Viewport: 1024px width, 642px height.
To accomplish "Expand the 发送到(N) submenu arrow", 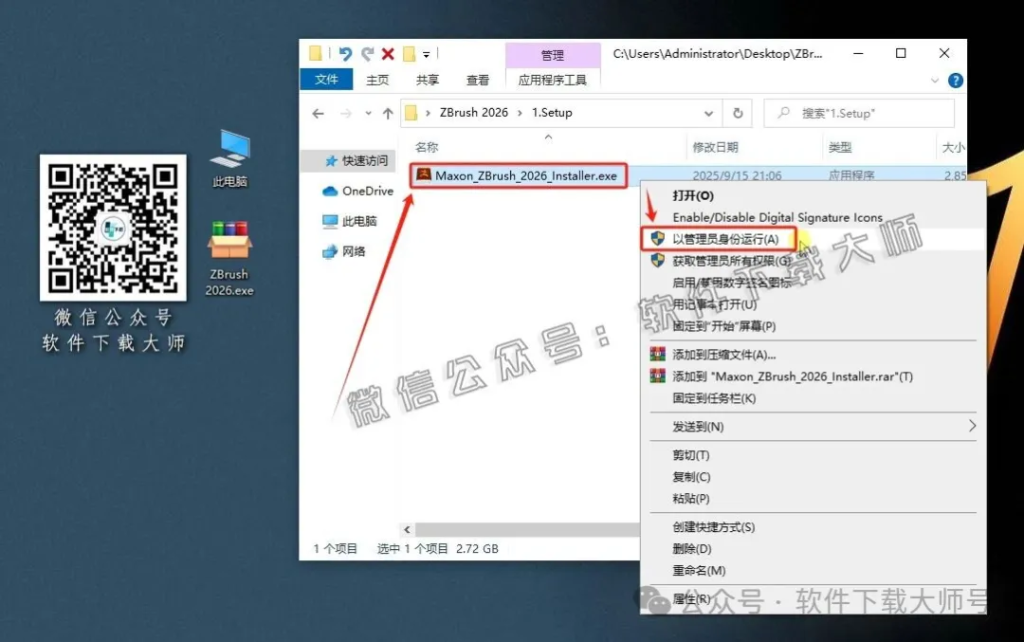I will point(972,426).
